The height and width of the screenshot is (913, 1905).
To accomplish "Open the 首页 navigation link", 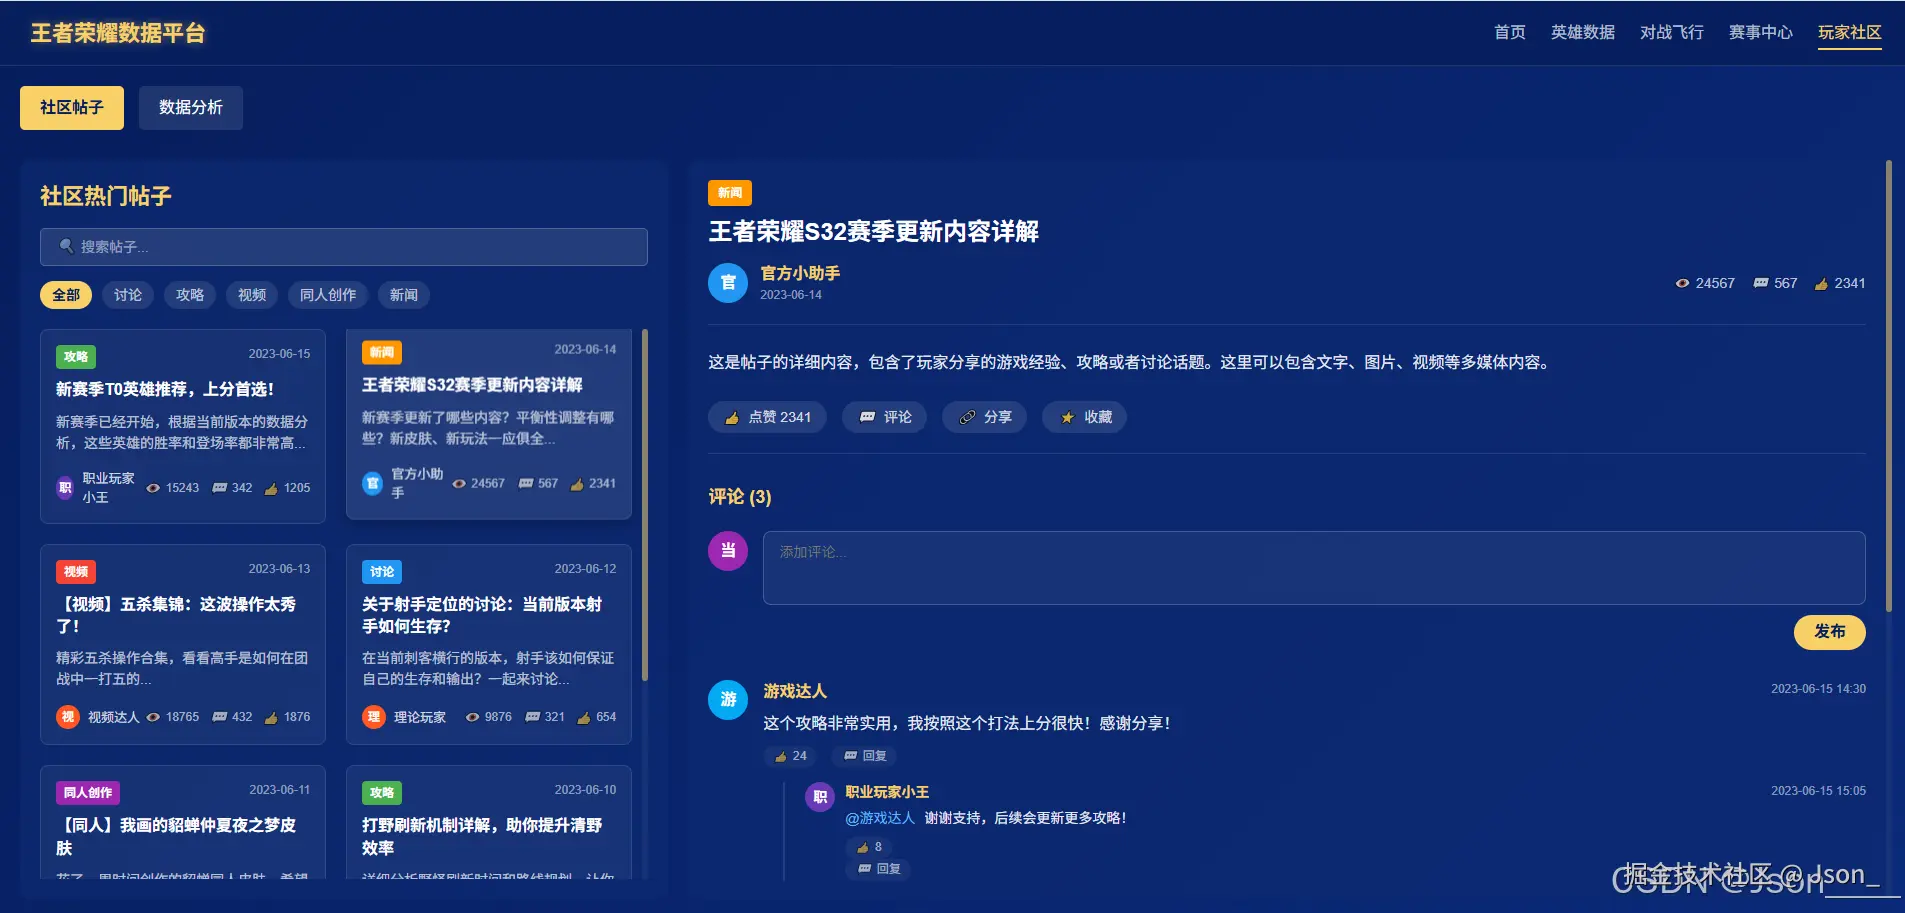I will [x=1509, y=33].
